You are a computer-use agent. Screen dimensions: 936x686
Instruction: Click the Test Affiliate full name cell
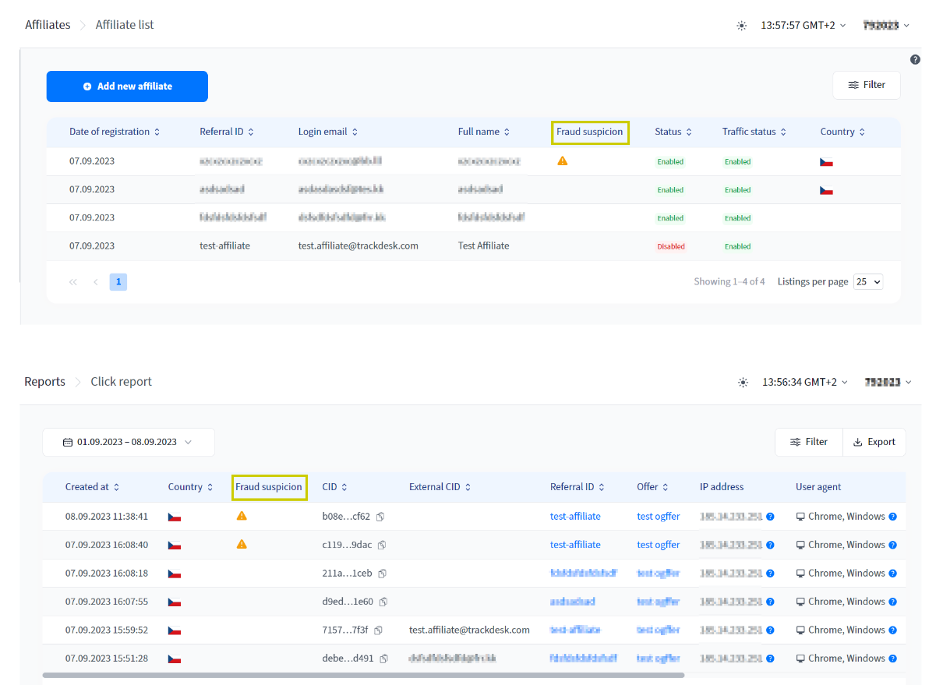coord(484,246)
